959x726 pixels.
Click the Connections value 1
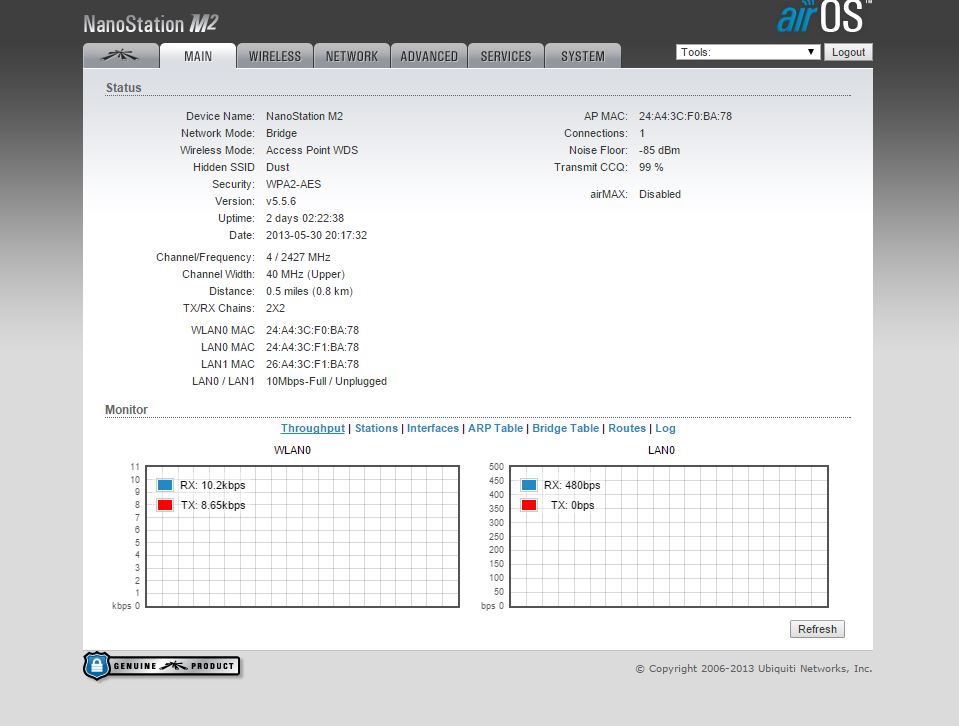pyautogui.click(x=642, y=133)
